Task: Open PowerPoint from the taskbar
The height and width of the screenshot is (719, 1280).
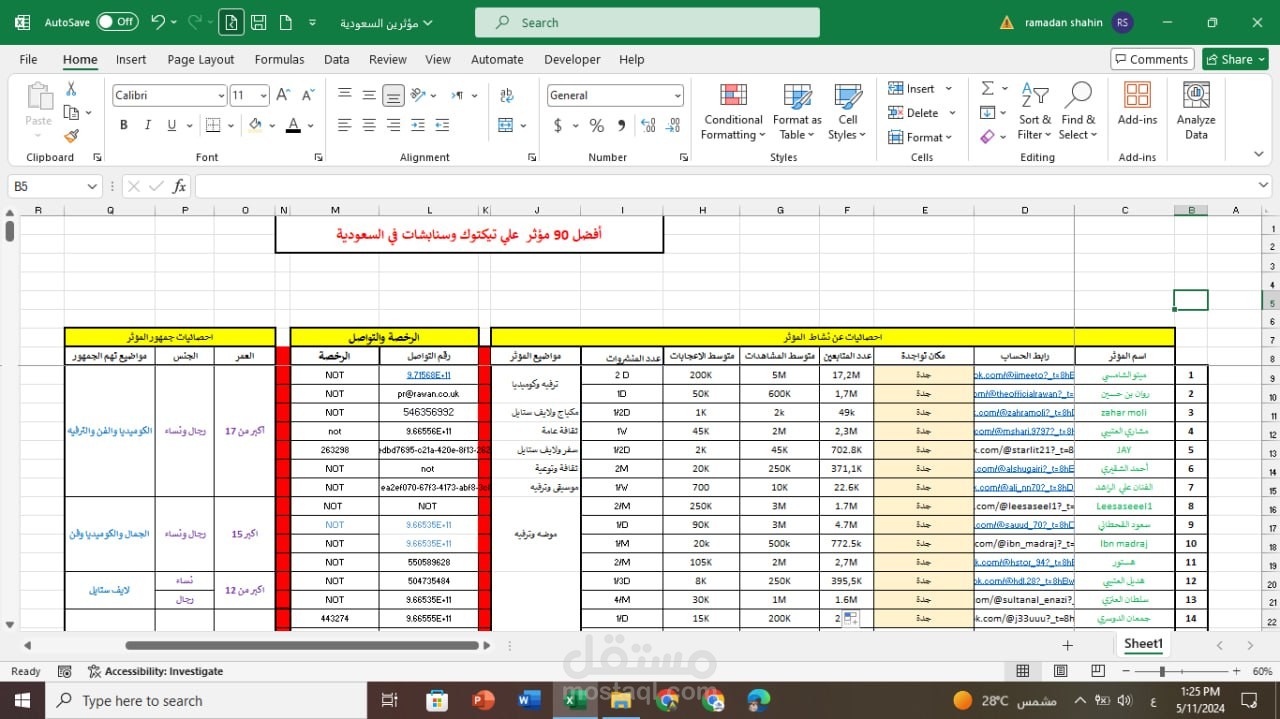Action: tap(483, 700)
